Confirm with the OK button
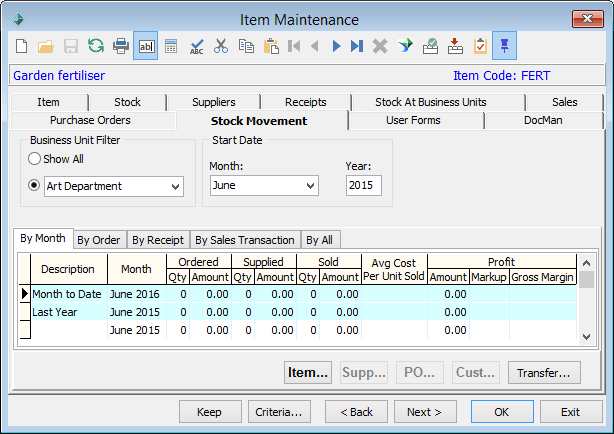Viewport: 614px width, 434px height. [502, 412]
